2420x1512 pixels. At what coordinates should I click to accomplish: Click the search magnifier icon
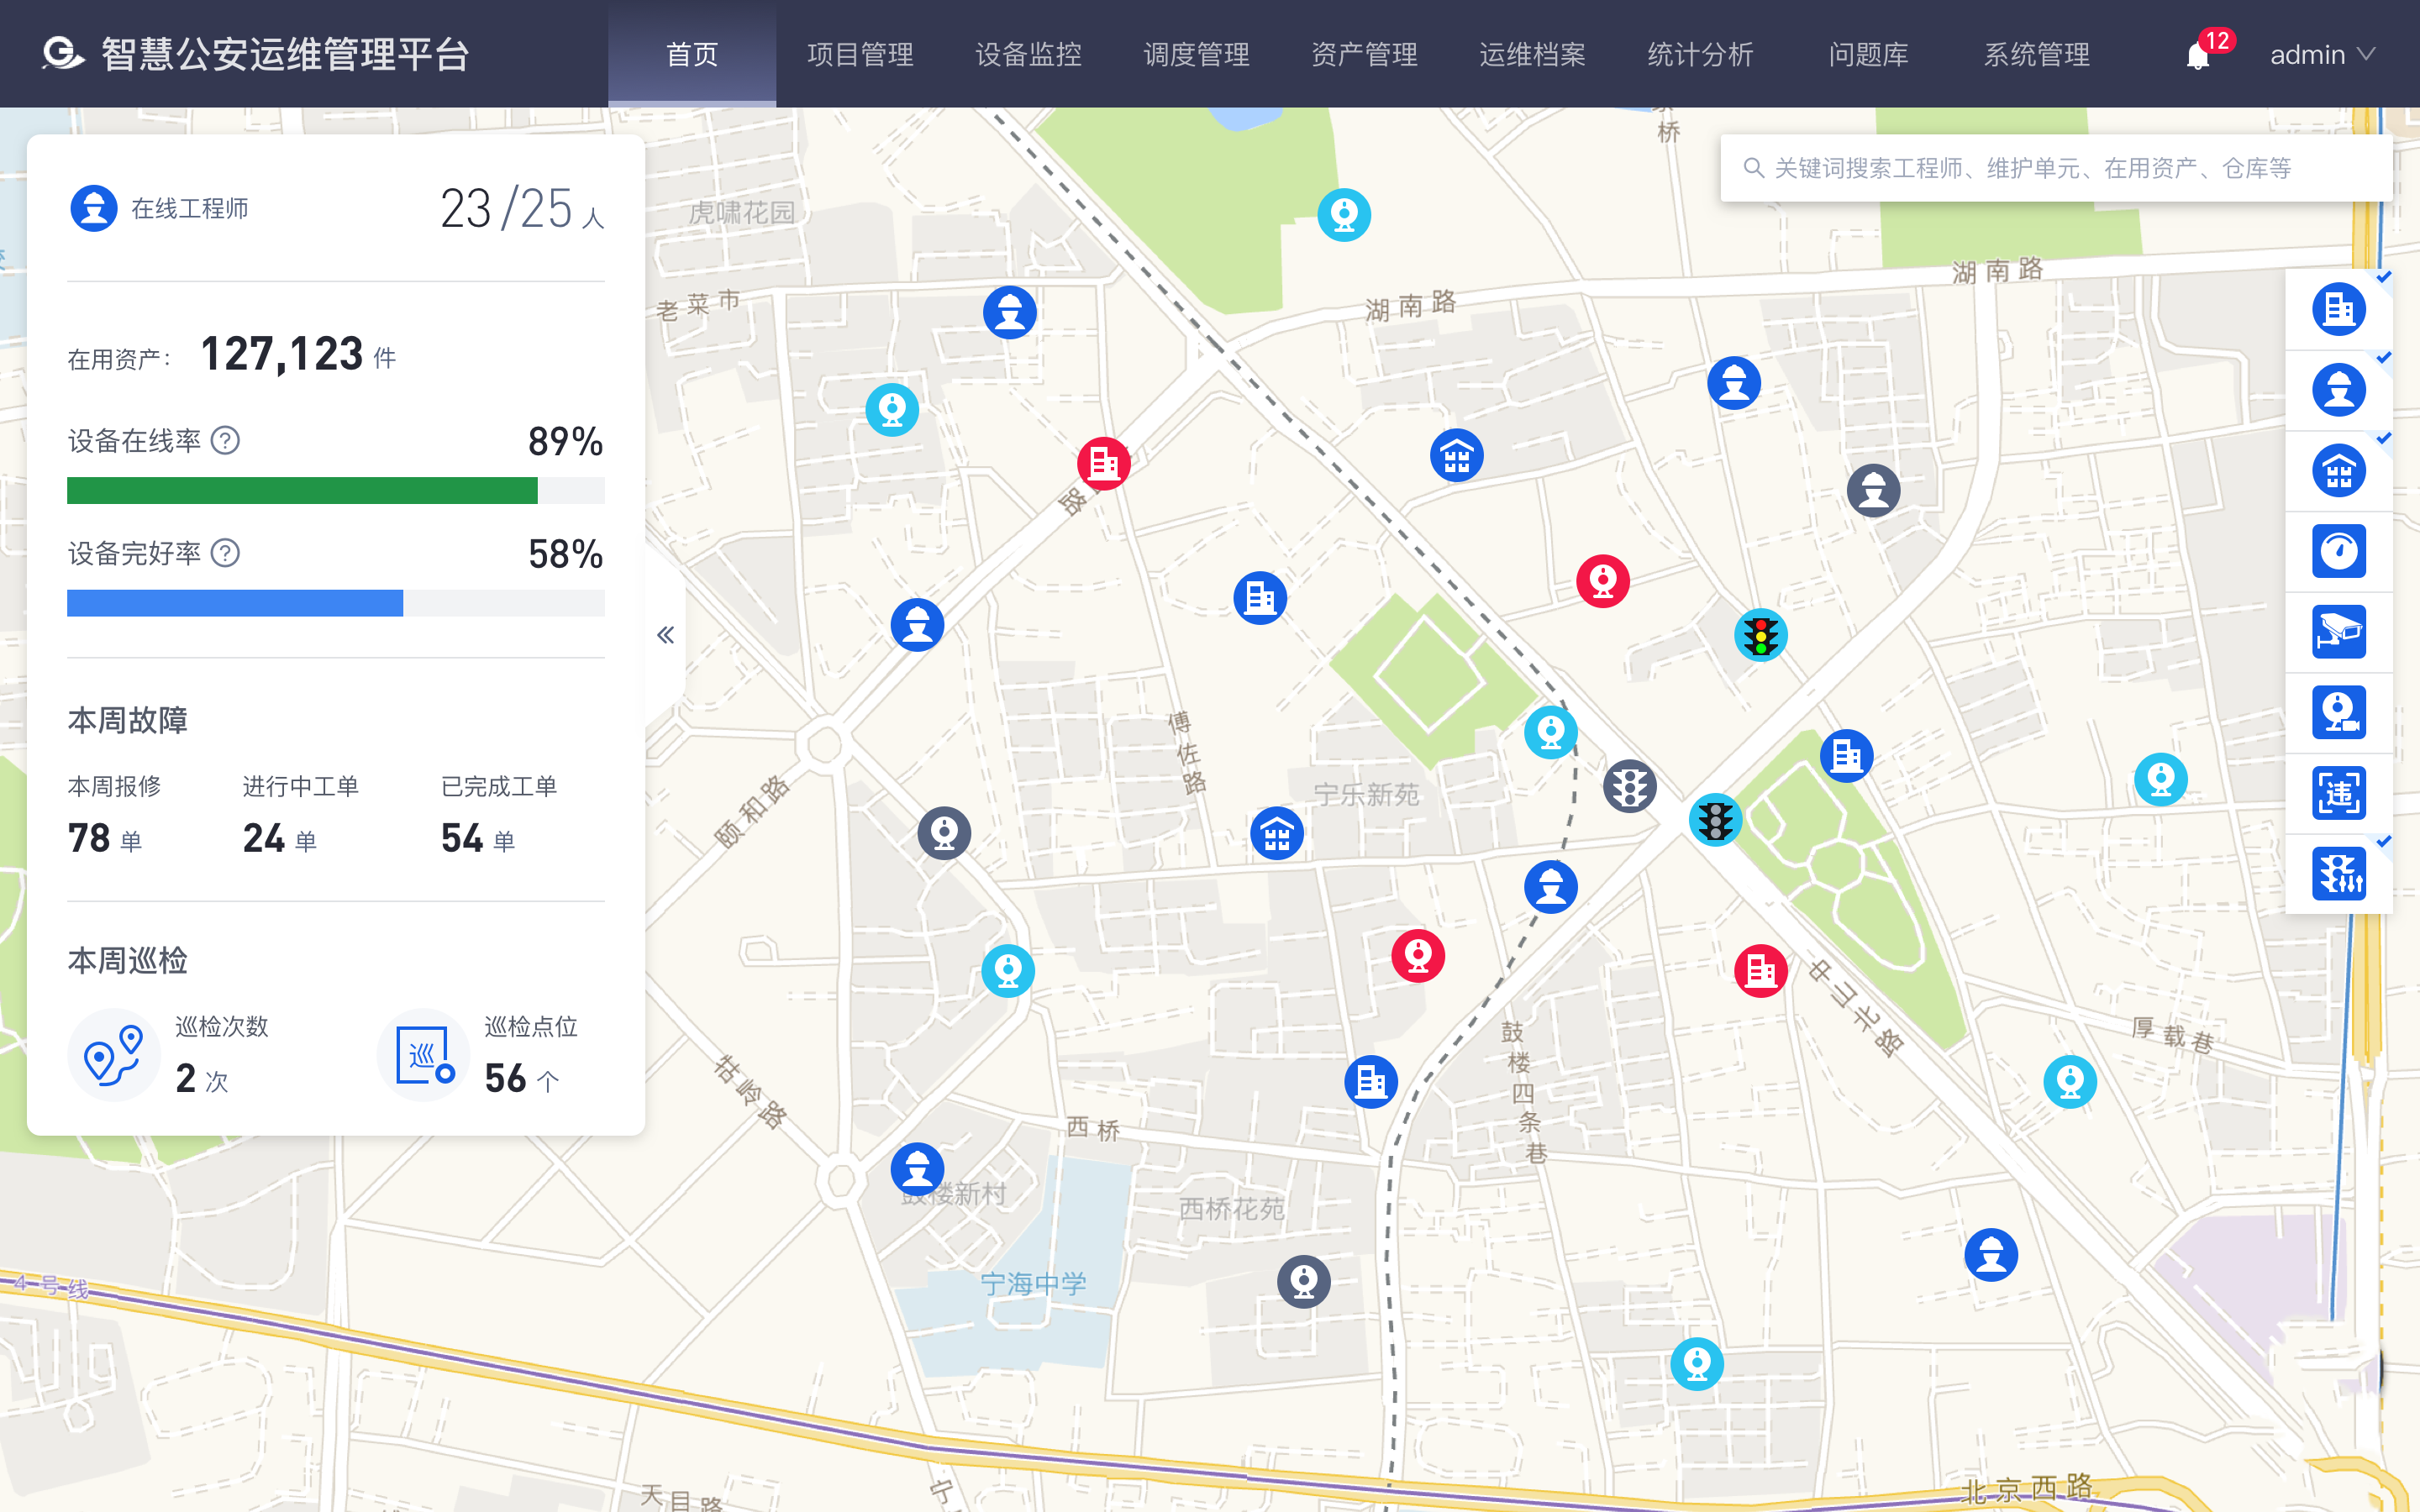tap(1752, 168)
